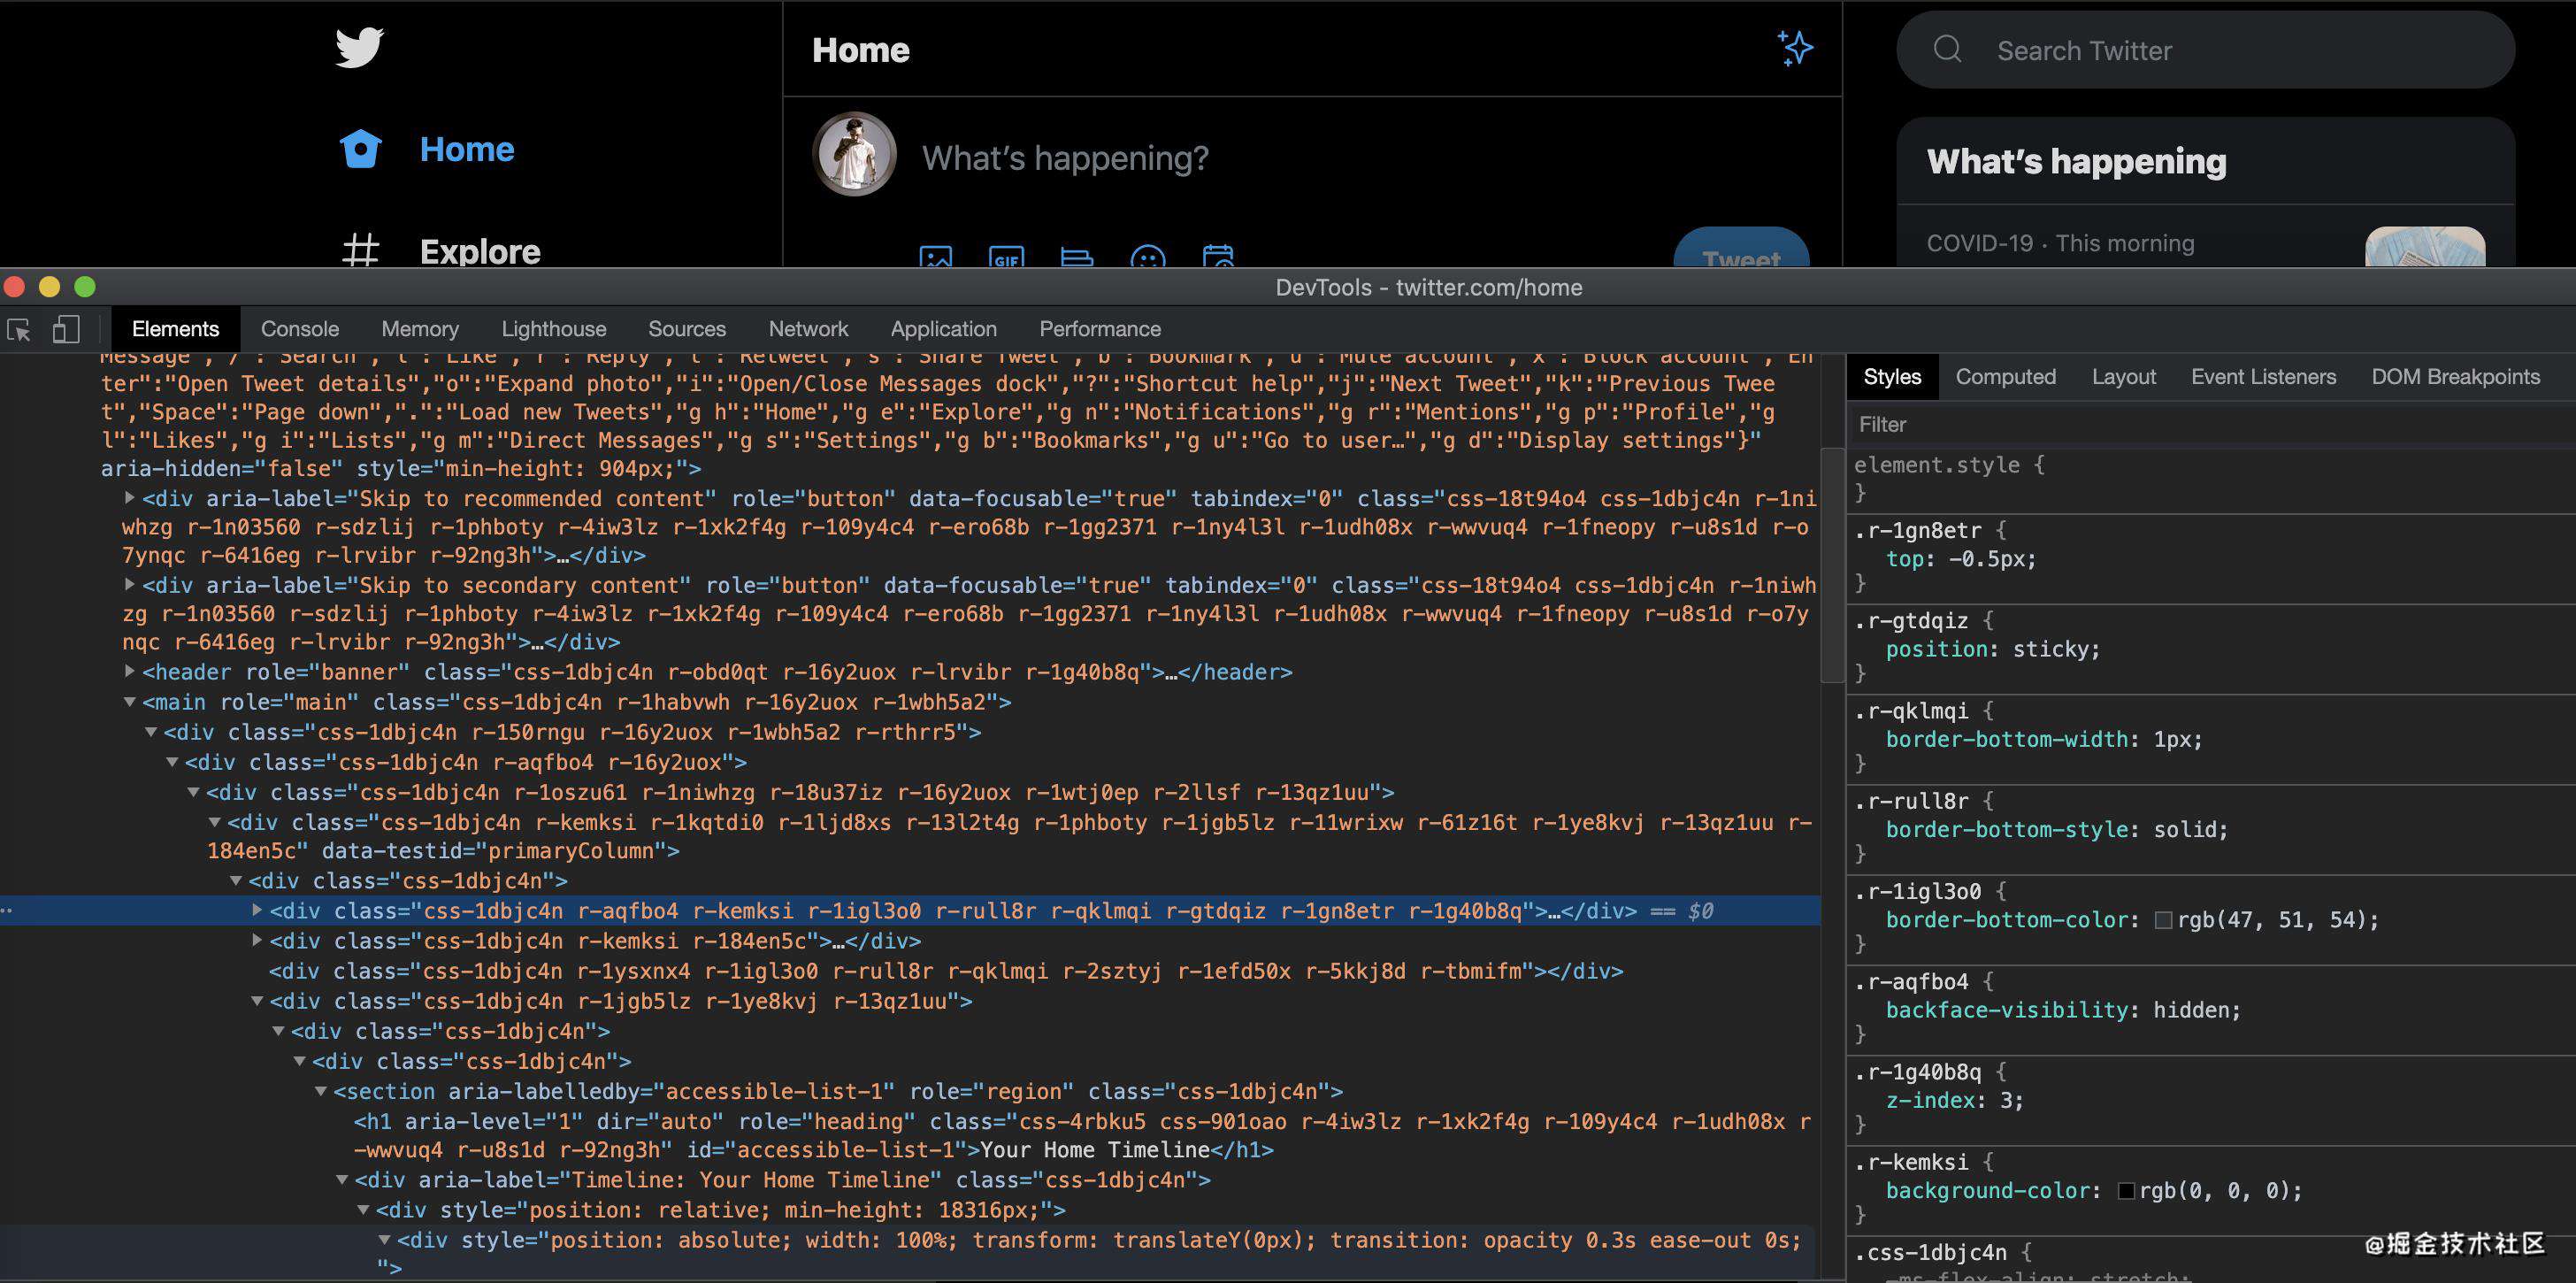Collapse the primaryColumn div node

pyautogui.click(x=215, y=822)
